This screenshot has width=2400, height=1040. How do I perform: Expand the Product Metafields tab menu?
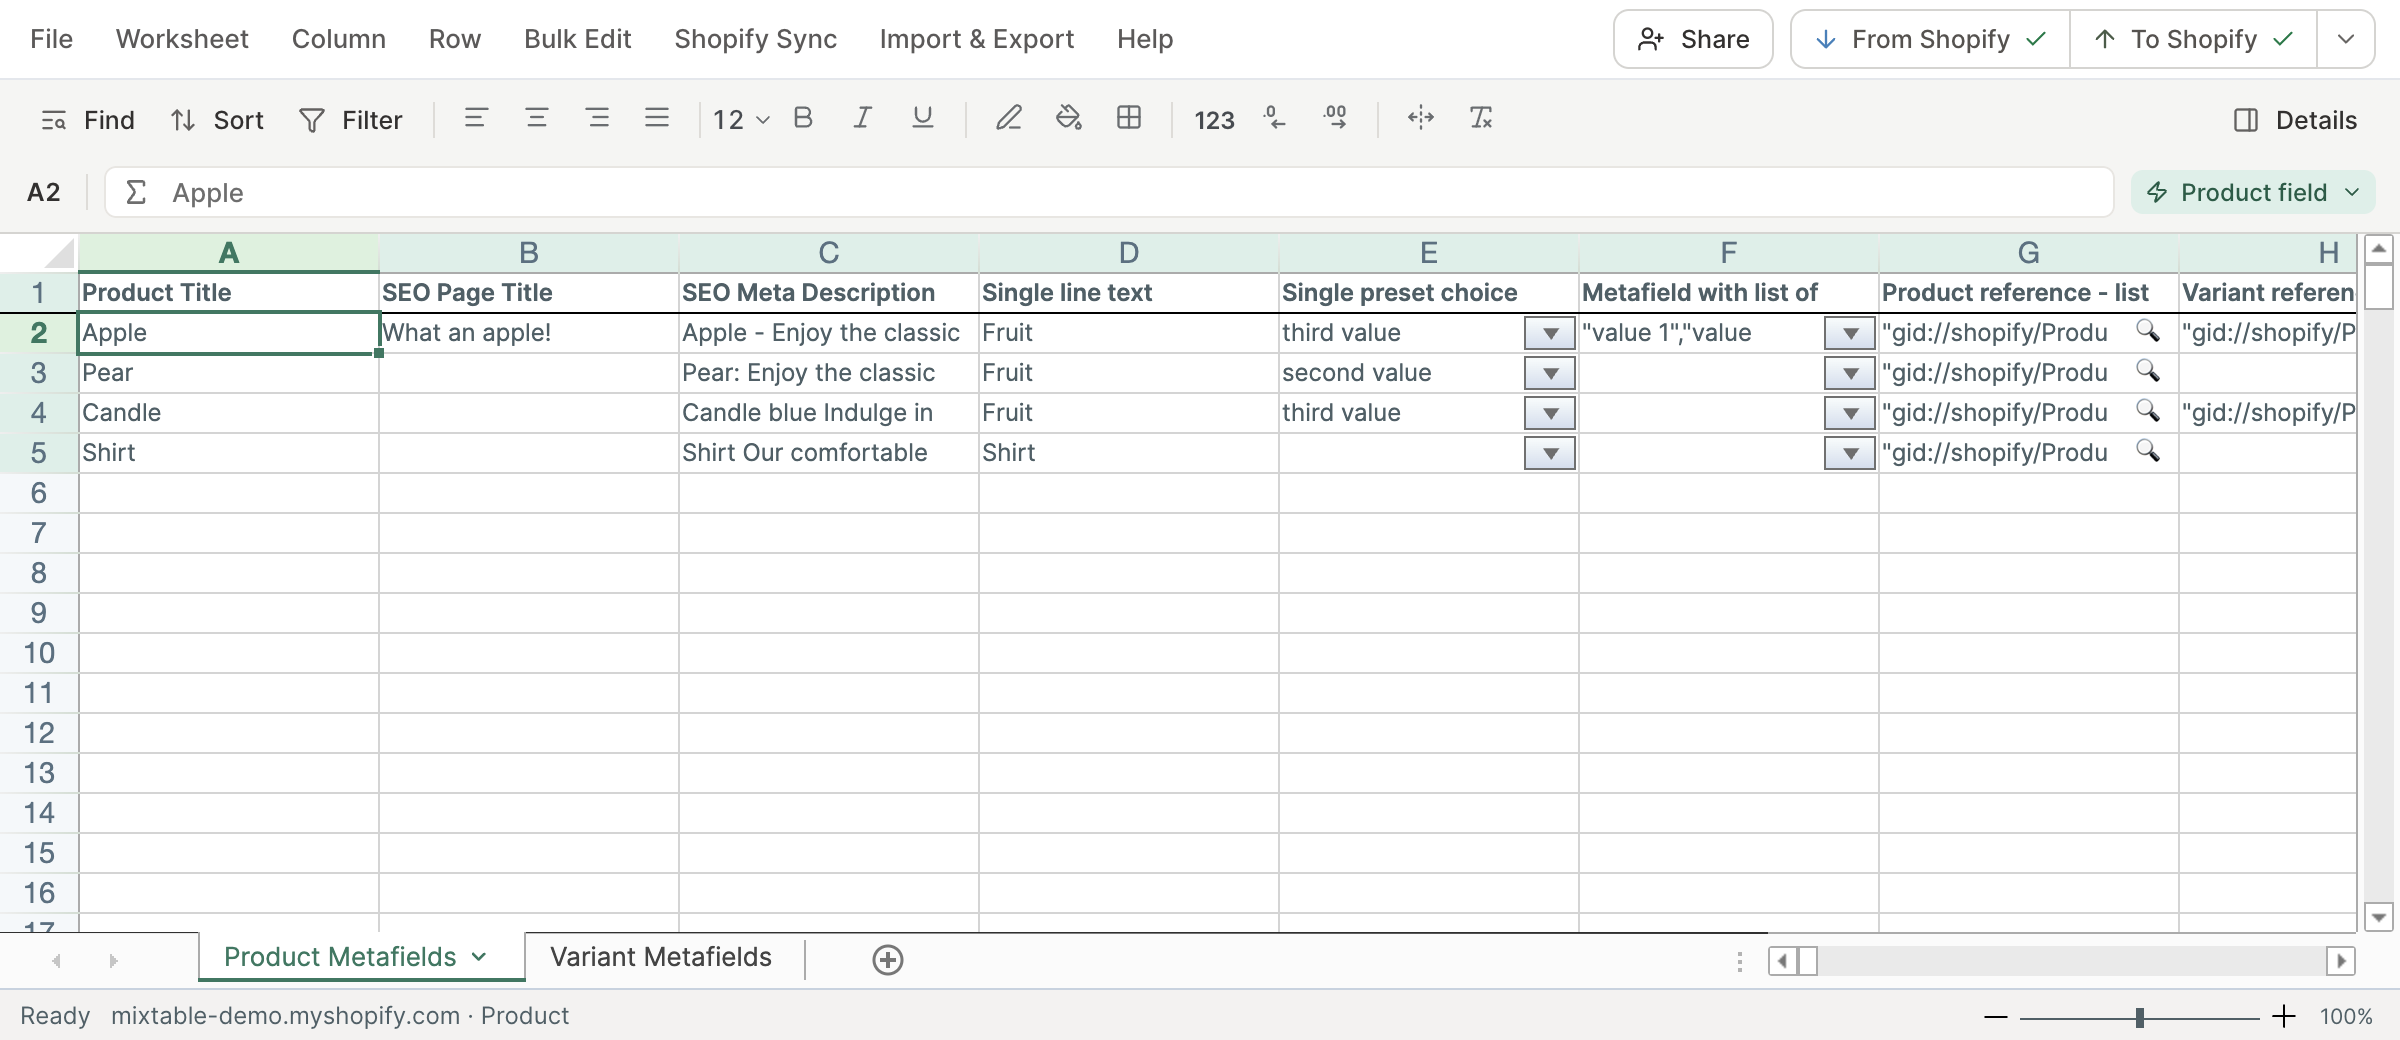479,957
